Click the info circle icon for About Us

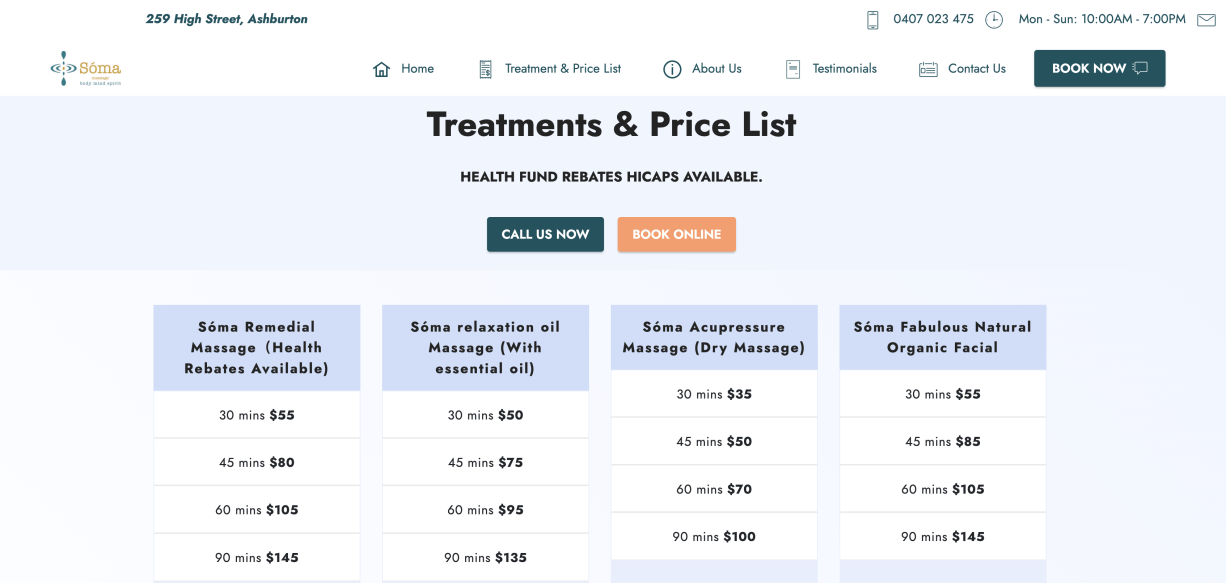click(672, 69)
